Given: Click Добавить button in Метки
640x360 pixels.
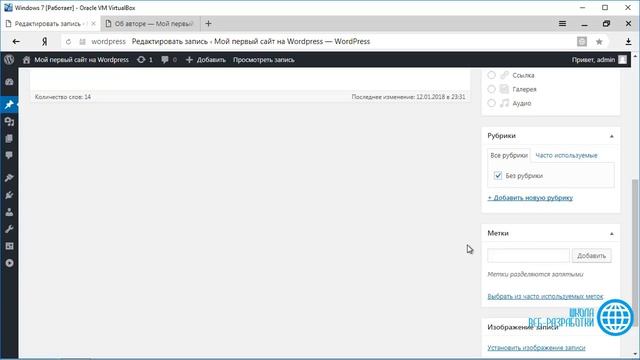Looking at the screenshot, I should coord(591,256).
